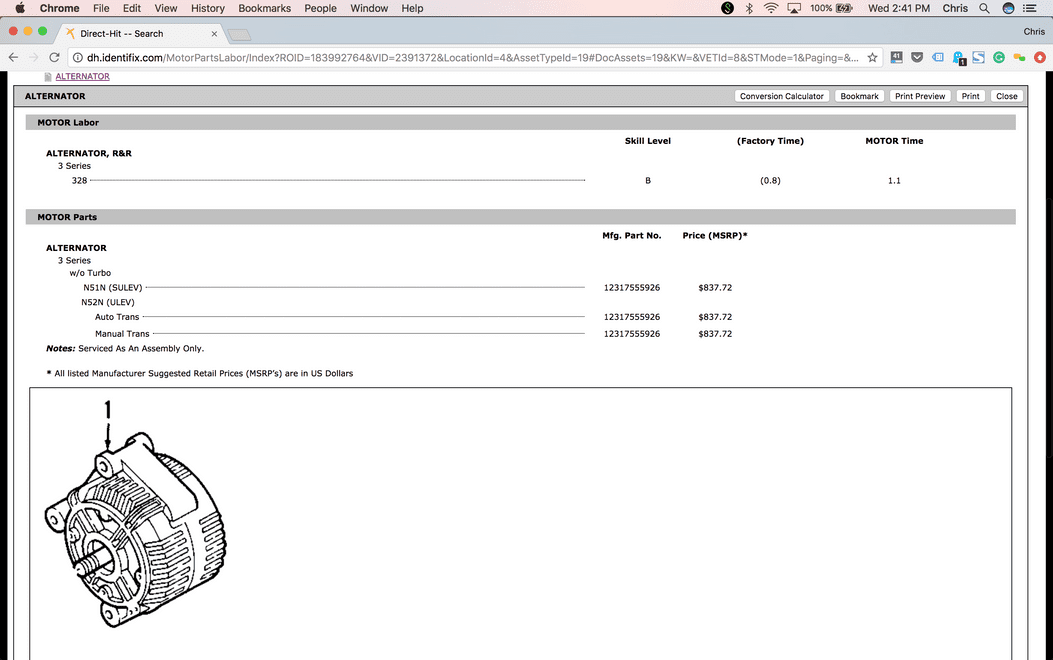
Task: Open the macOS Spotlight search icon
Action: point(984,8)
